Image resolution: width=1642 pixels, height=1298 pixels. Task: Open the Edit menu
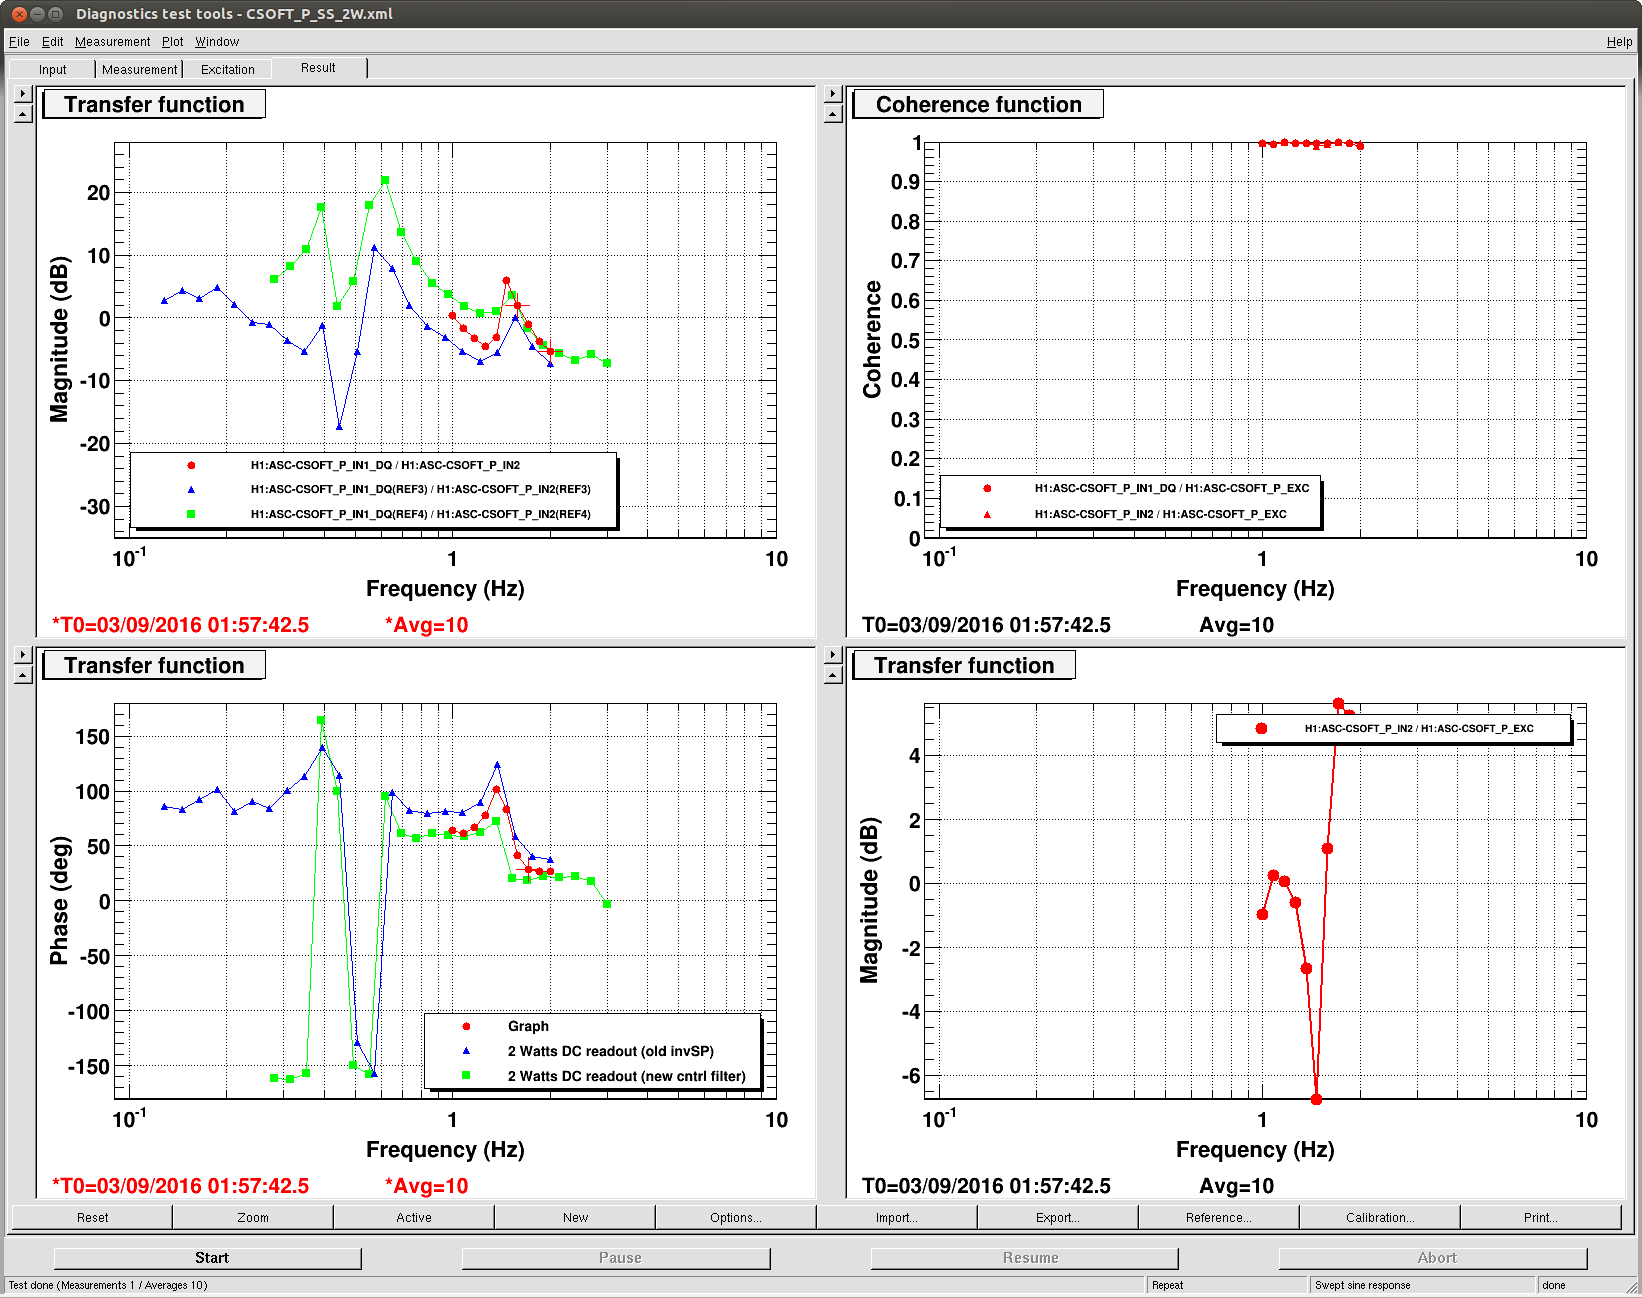coord(53,42)
